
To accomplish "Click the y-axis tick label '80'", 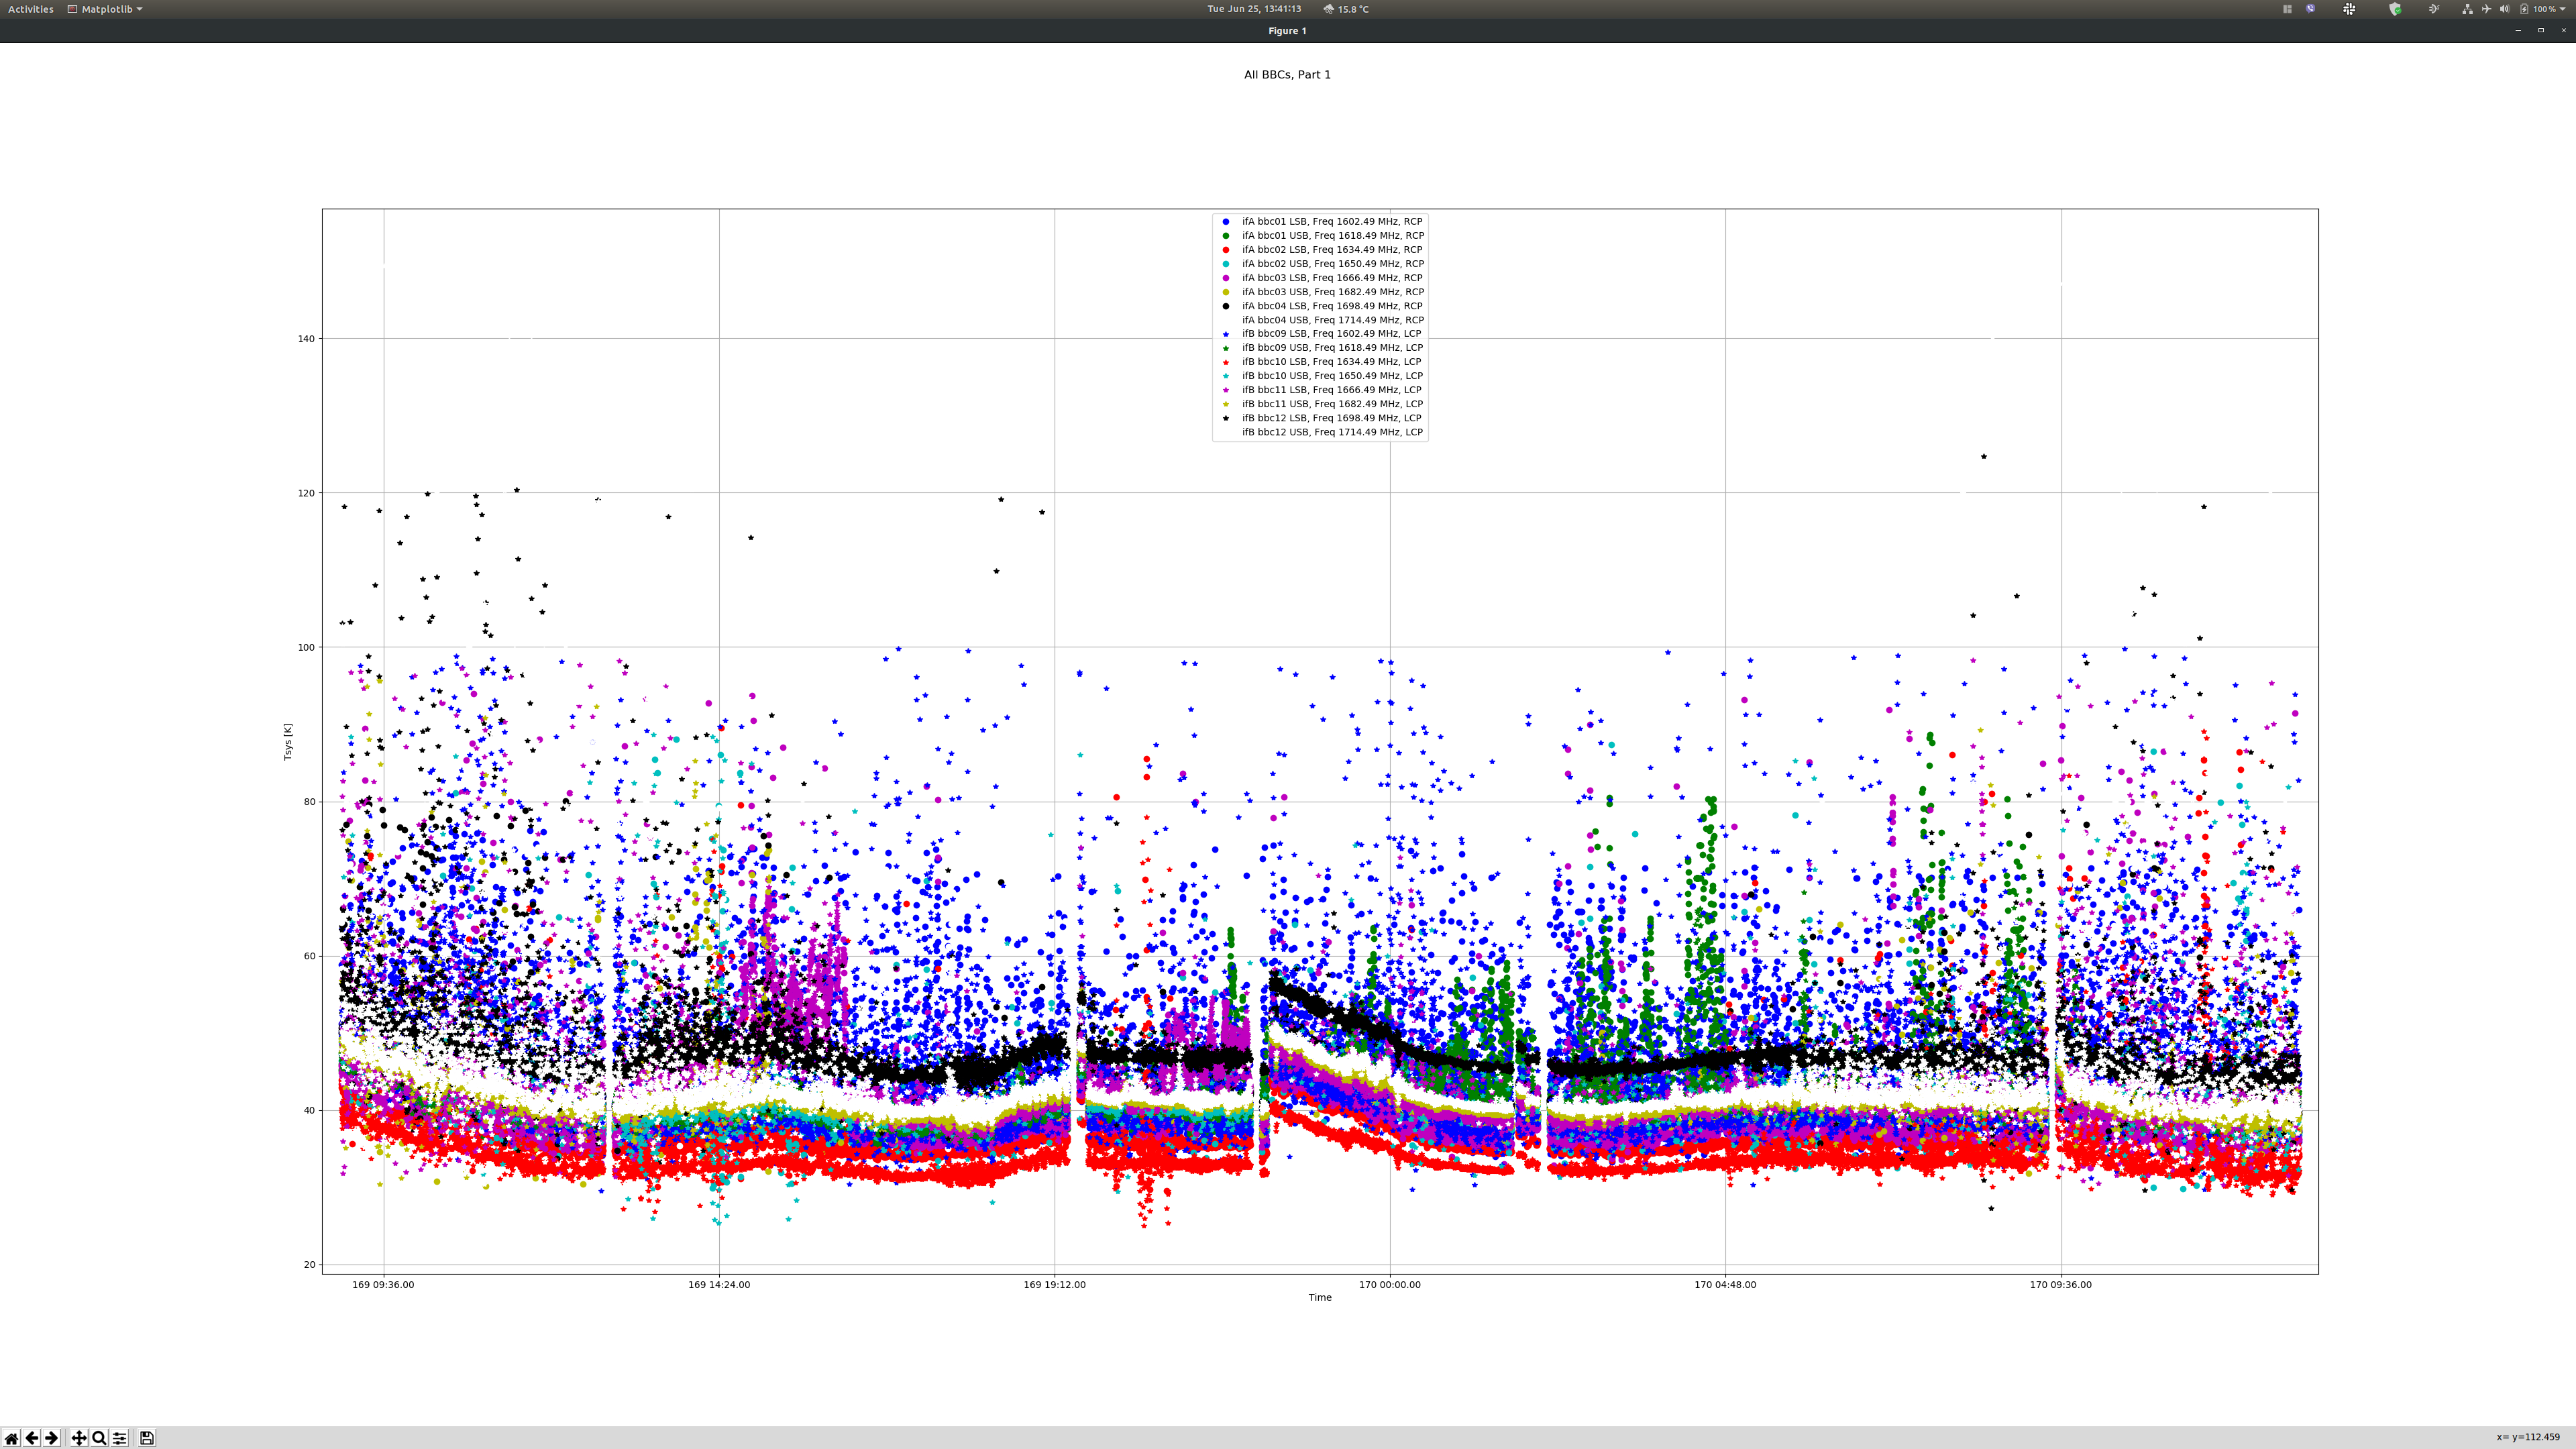I will pos(309,802).
